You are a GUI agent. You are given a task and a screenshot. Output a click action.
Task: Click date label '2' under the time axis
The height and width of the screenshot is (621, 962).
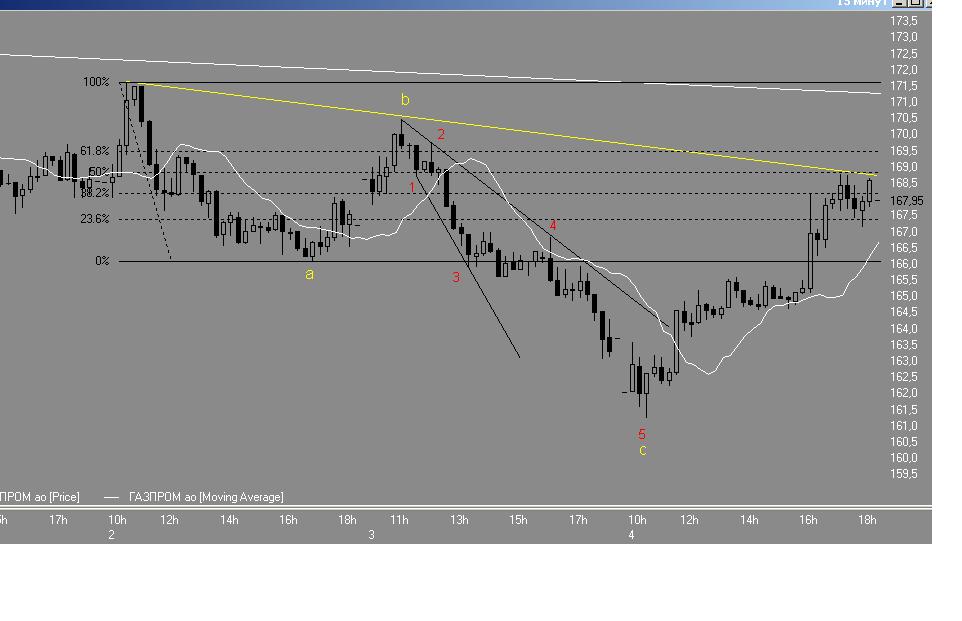(112, 535)
